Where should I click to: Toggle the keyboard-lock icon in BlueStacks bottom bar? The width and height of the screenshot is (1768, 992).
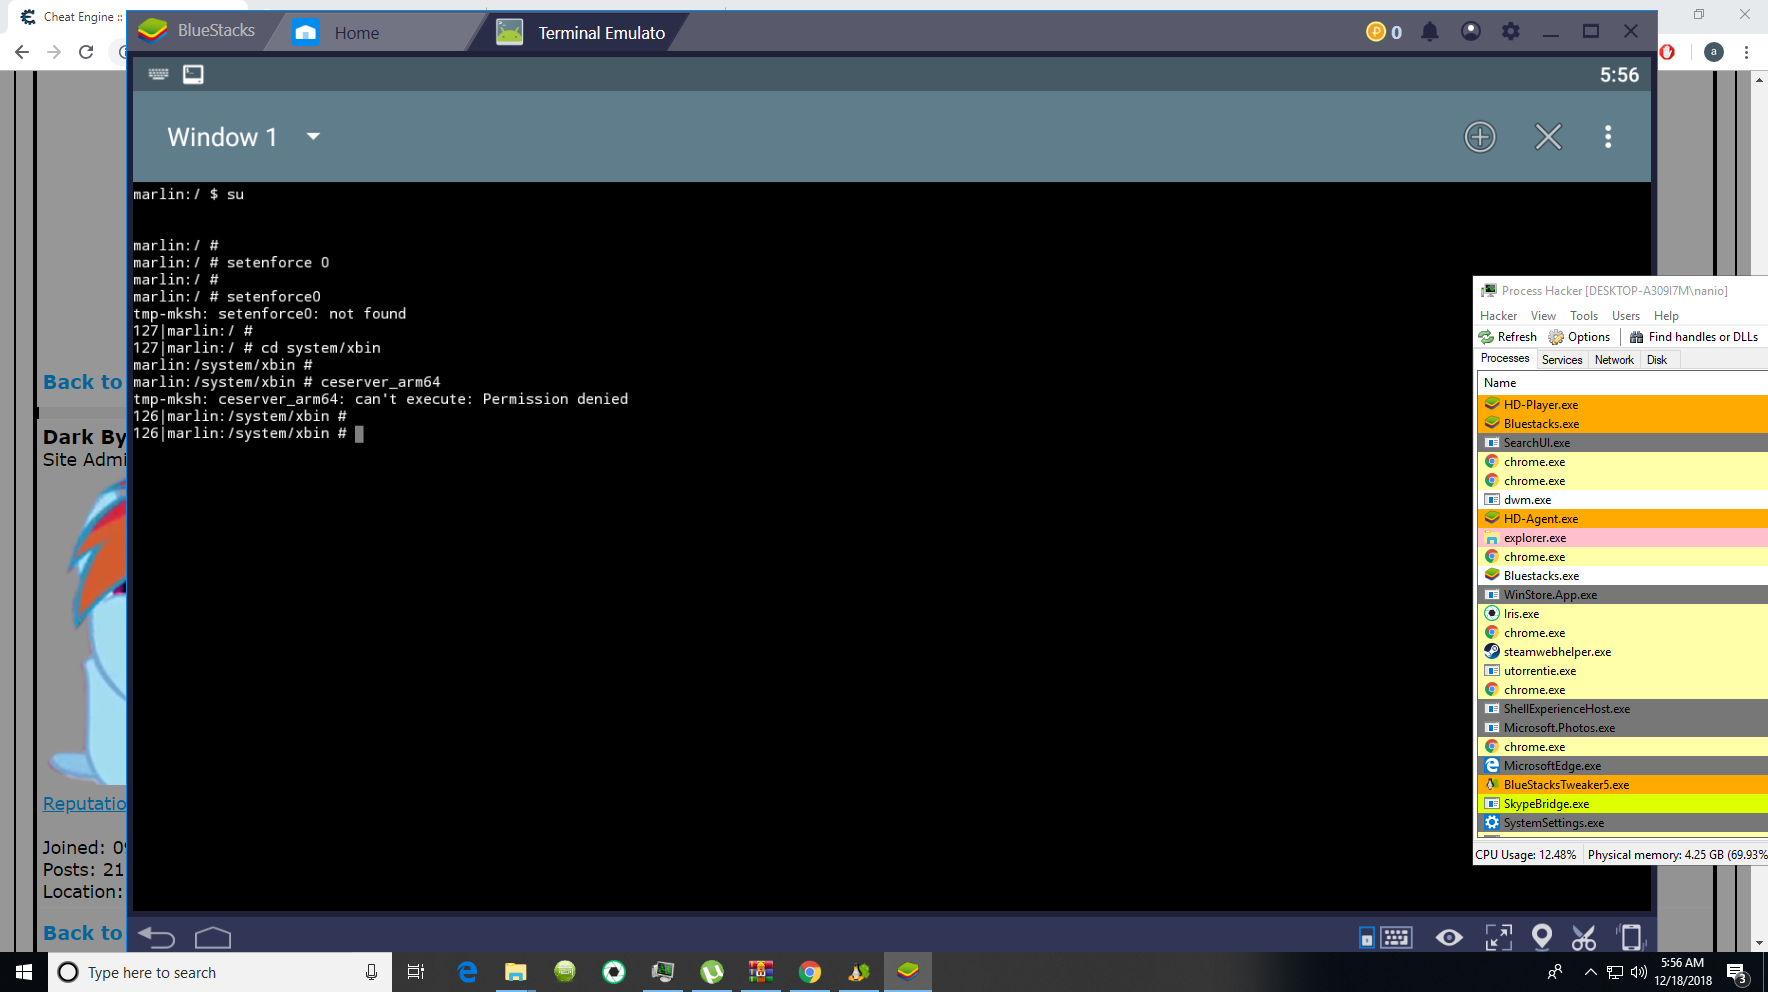tap(1367, 937)
